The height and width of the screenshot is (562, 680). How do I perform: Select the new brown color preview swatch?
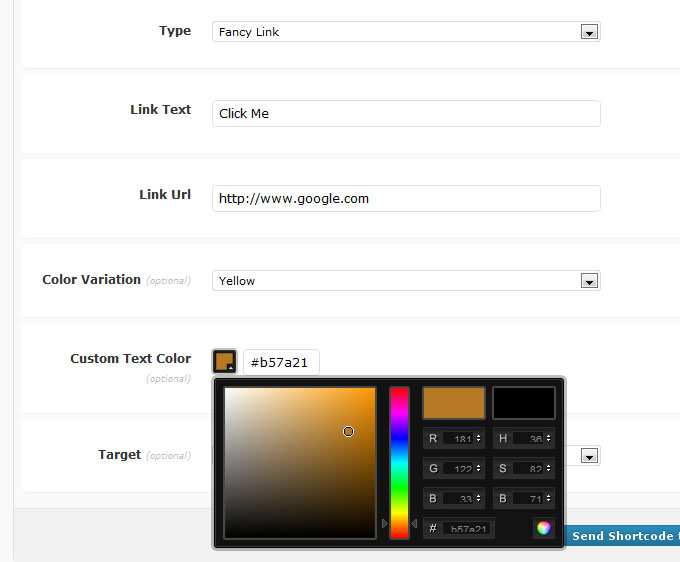[x=453, y=402]
